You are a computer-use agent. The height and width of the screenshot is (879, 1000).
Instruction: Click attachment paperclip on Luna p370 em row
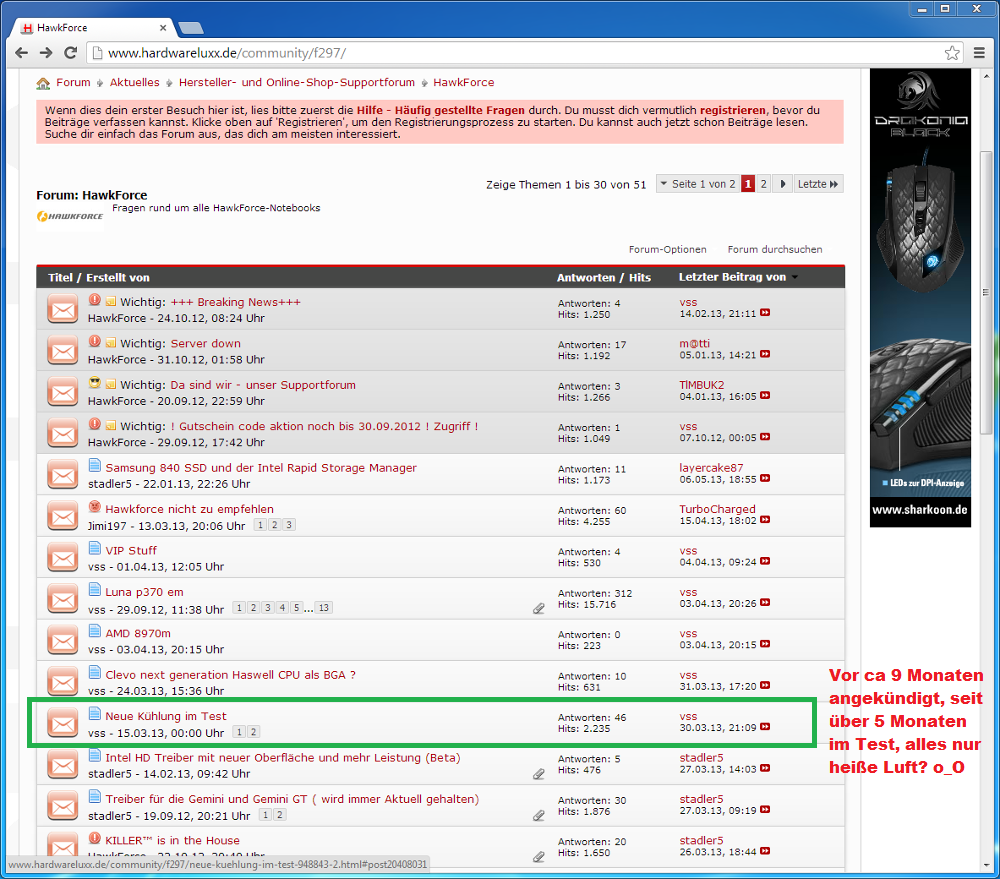(539, 609)
